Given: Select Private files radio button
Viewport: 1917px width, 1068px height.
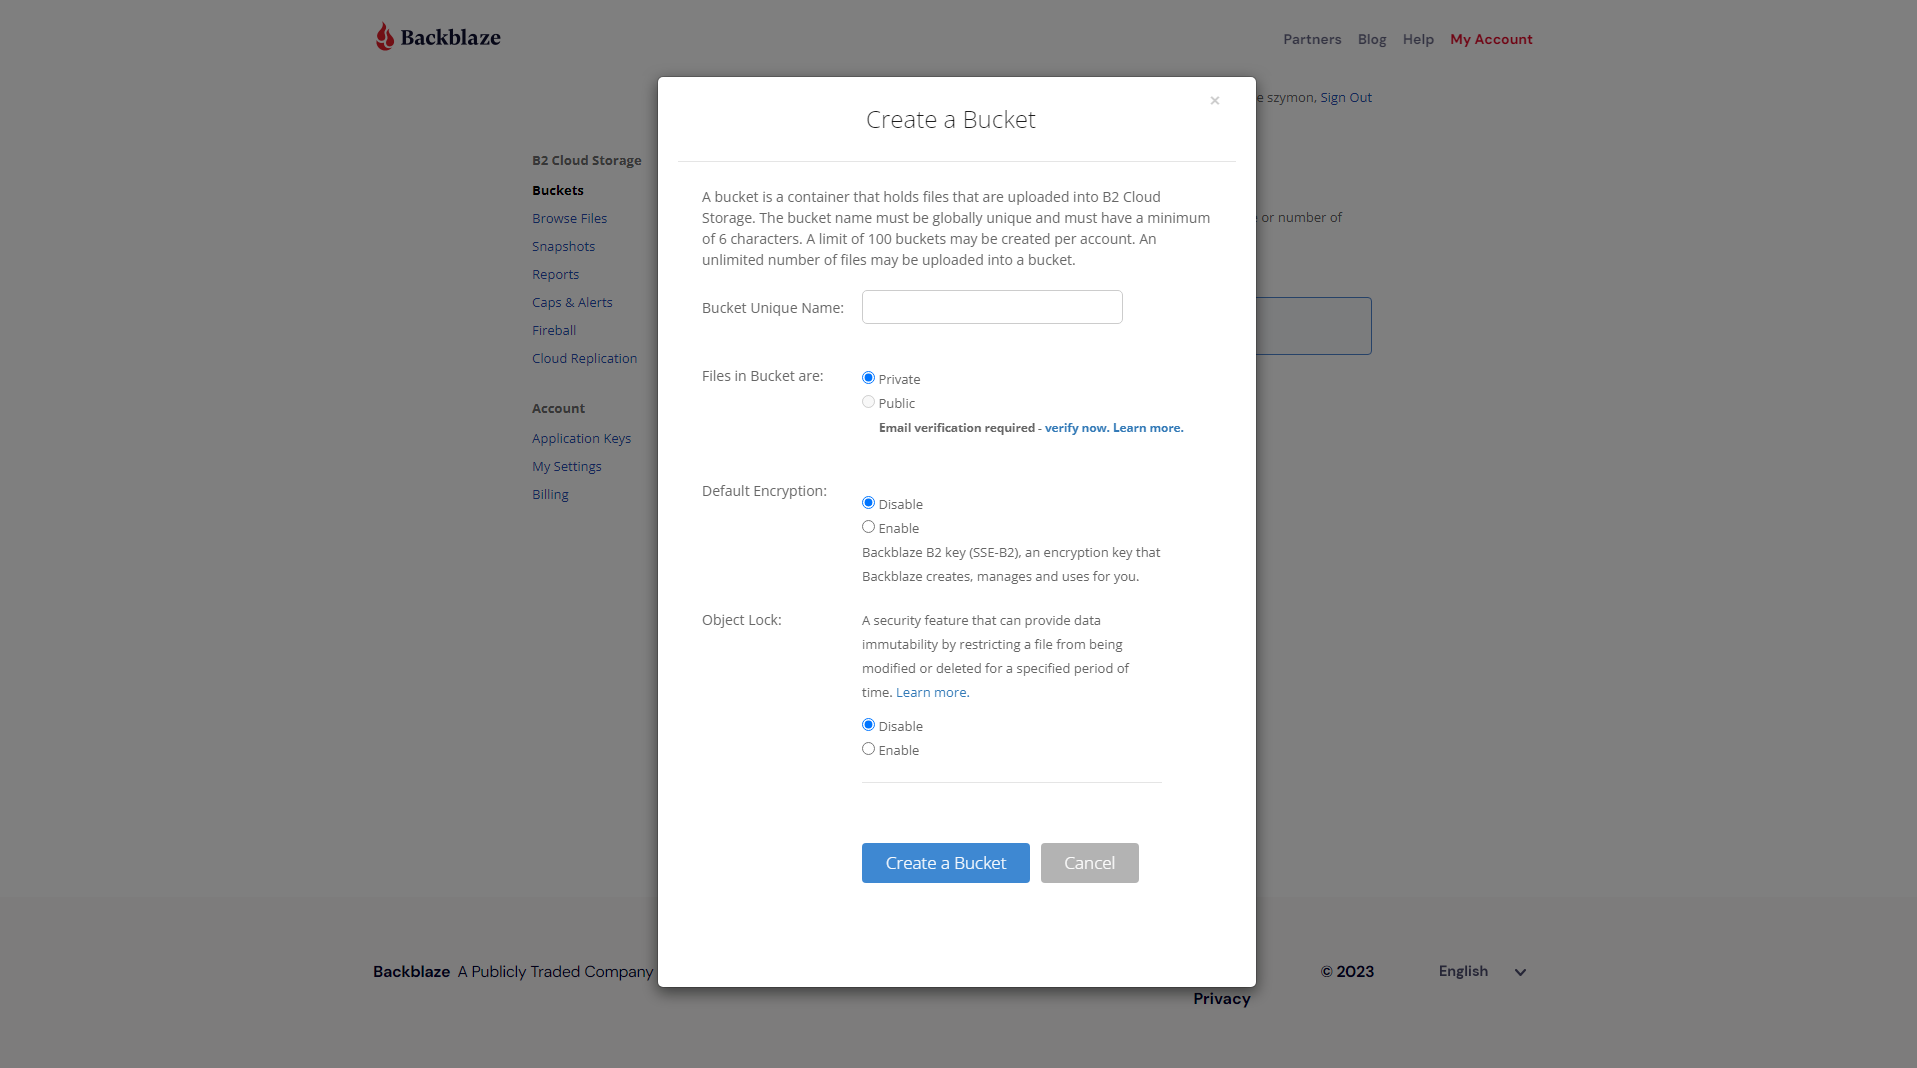Looking at the screenshot, I should pos(868,378).
